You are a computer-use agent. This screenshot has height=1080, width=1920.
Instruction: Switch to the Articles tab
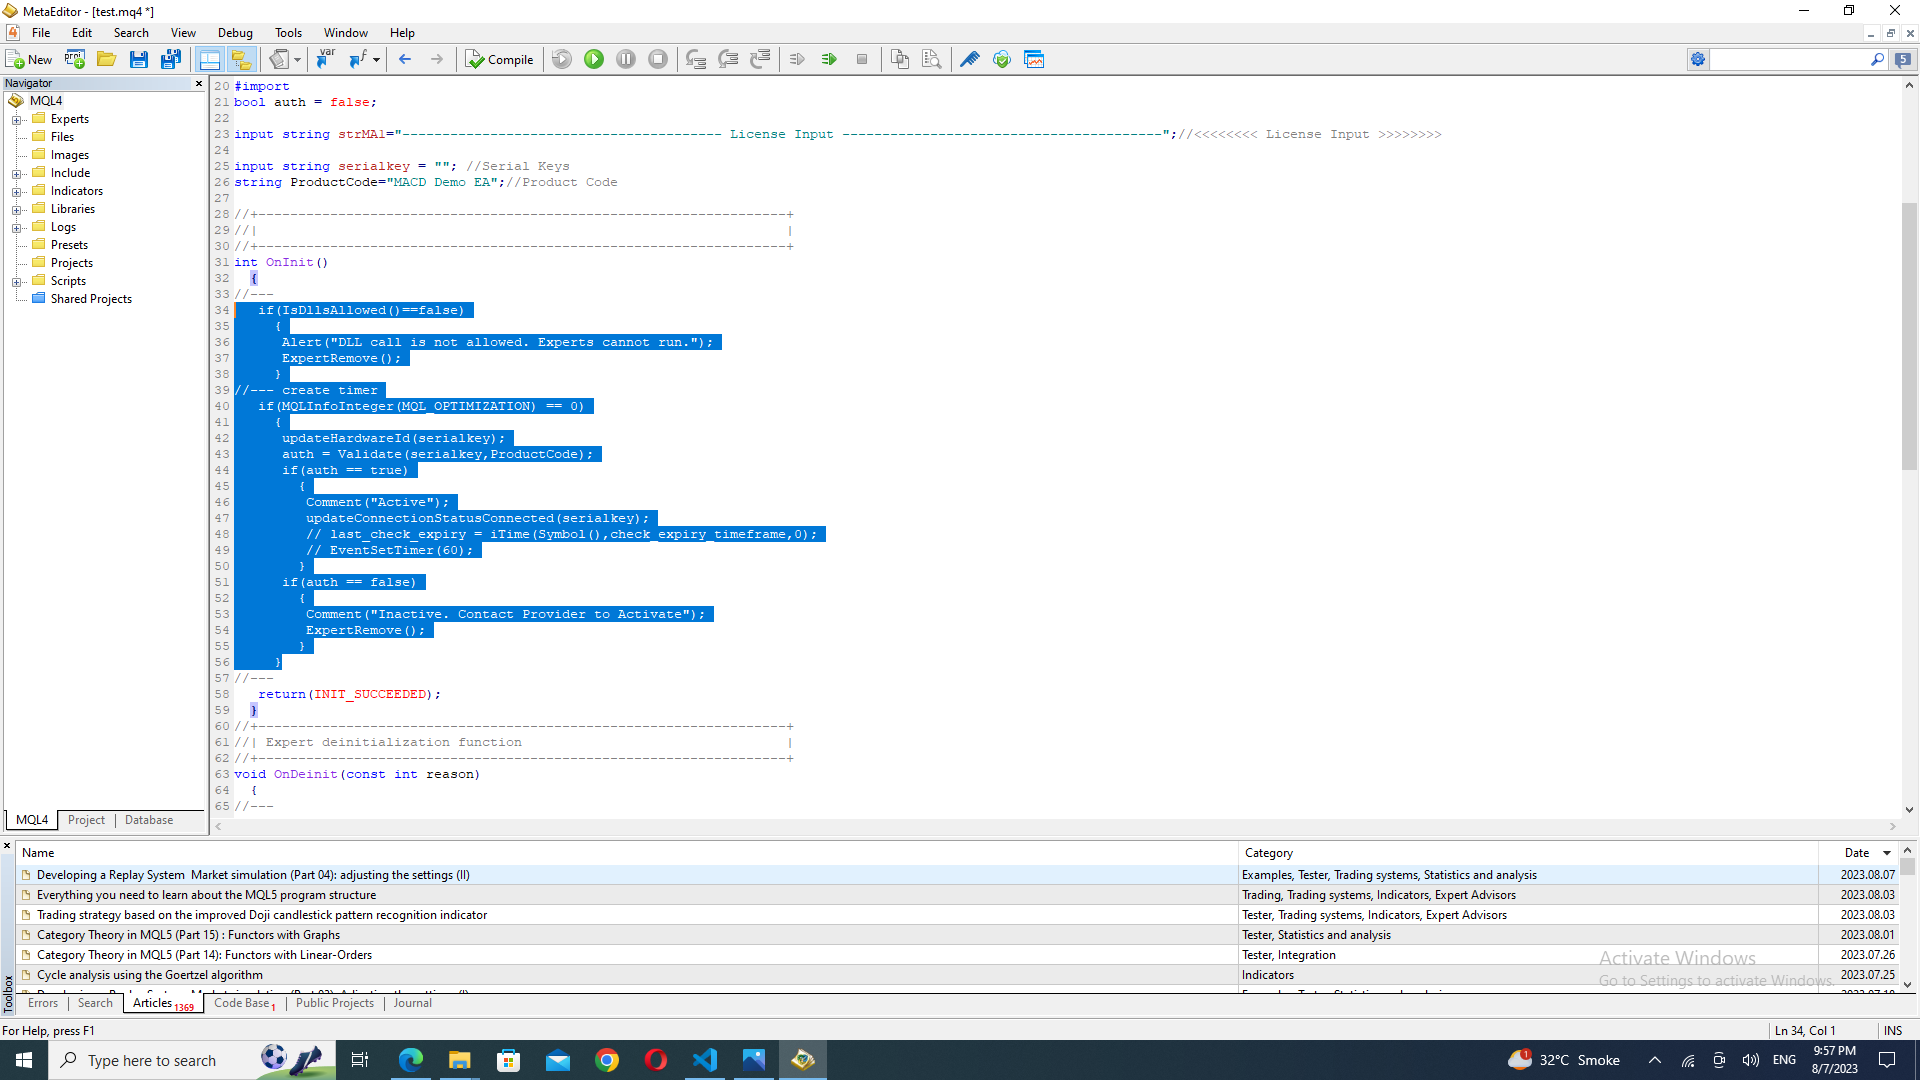pyautogui.click(x=150, y=1004)
